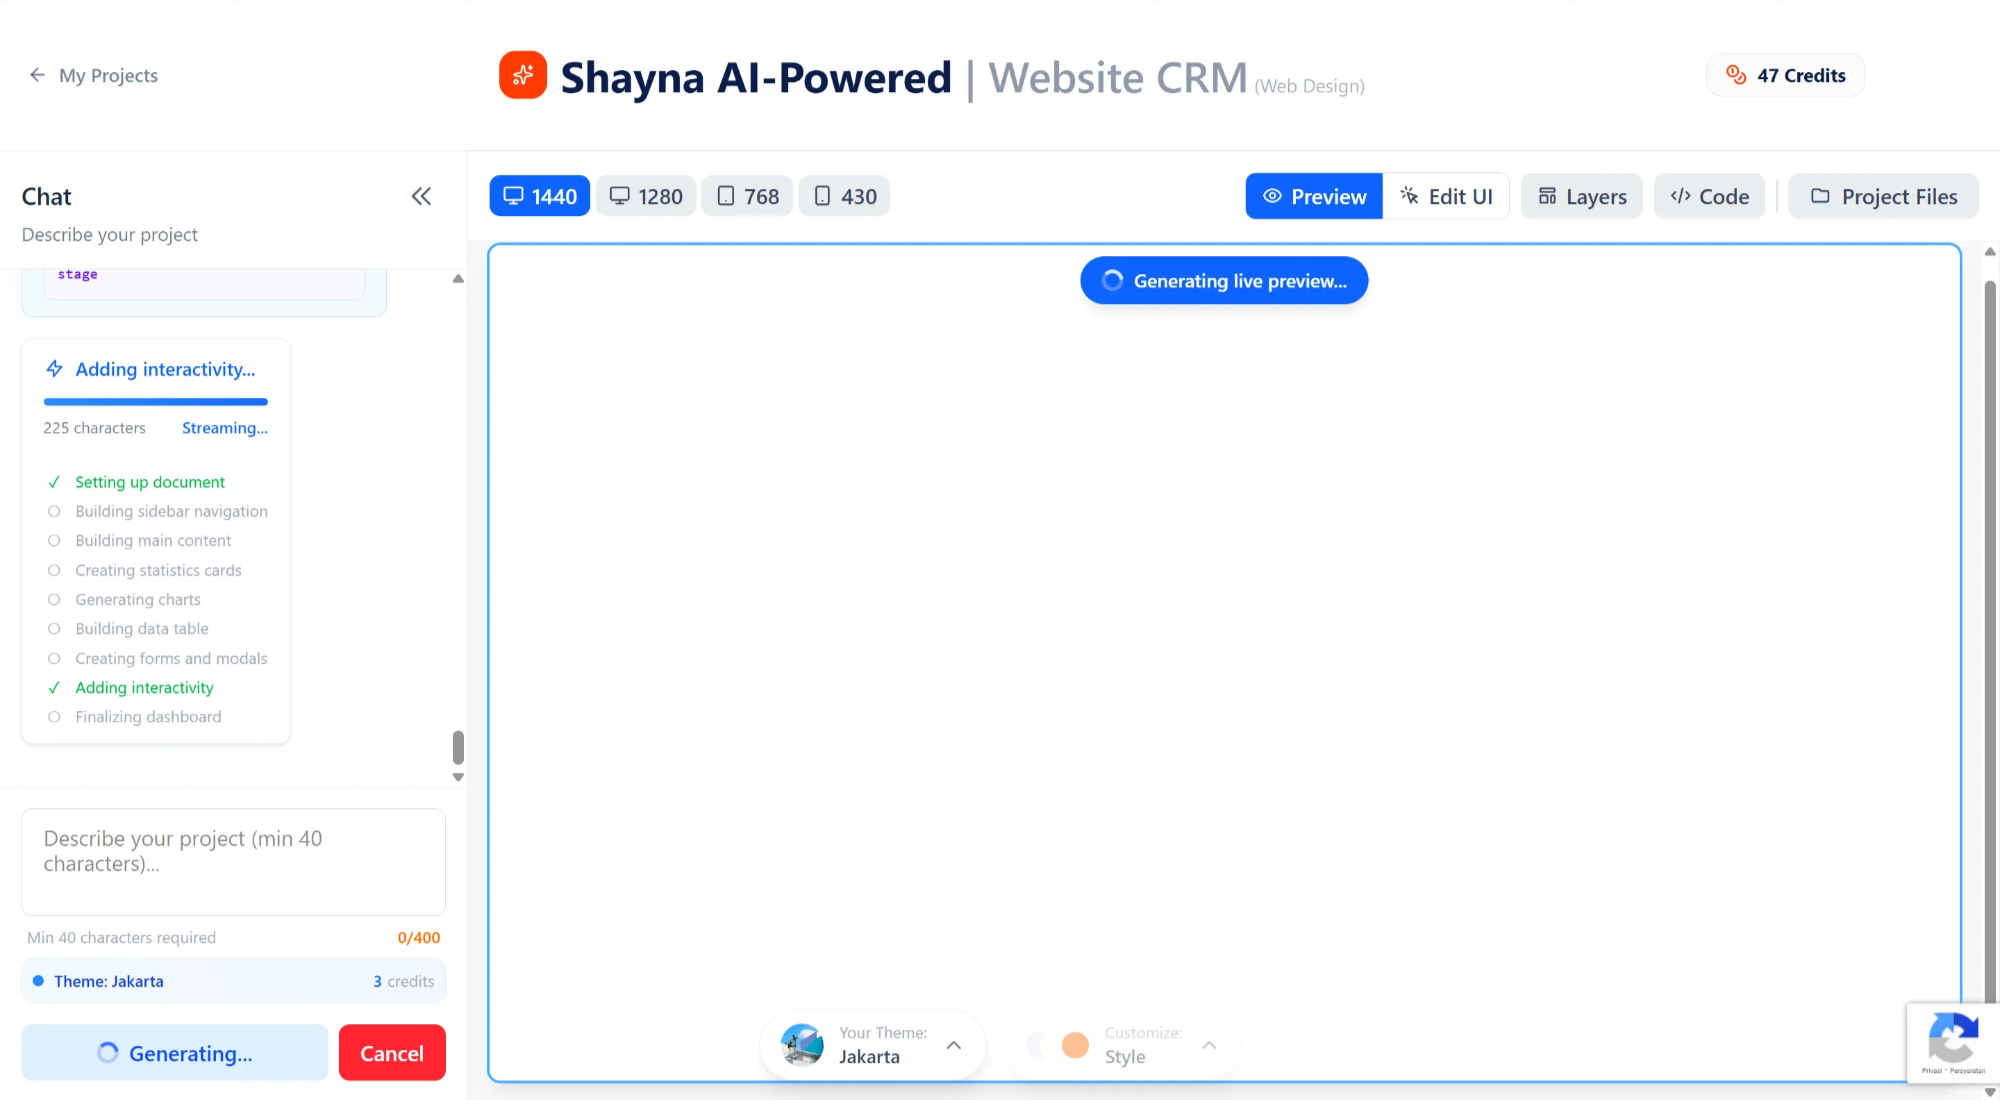Click the lightning icon beside Adding interactivity

coord(55,369)
